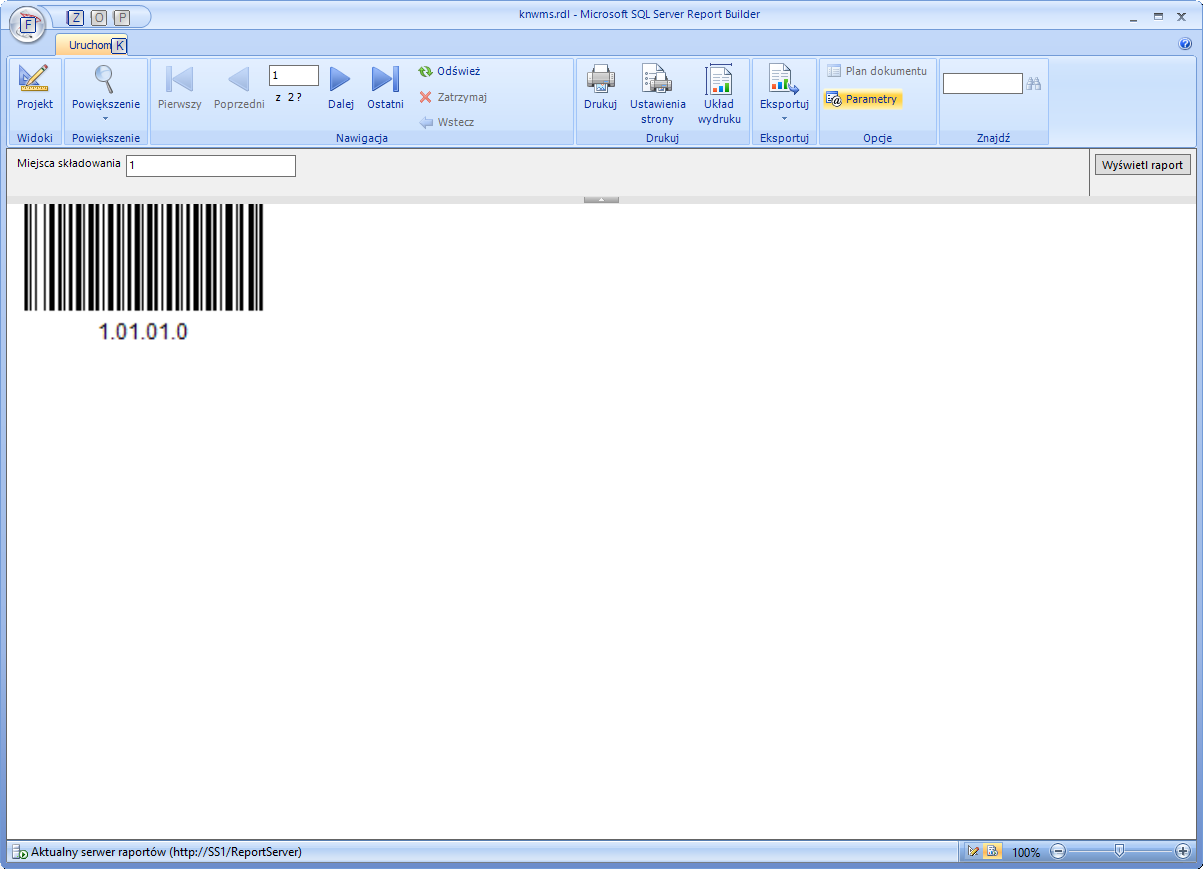Click the Nawigacja group label
This screenshot has height=869, width=1203.
pyautogui.click(x=362, y=138)
